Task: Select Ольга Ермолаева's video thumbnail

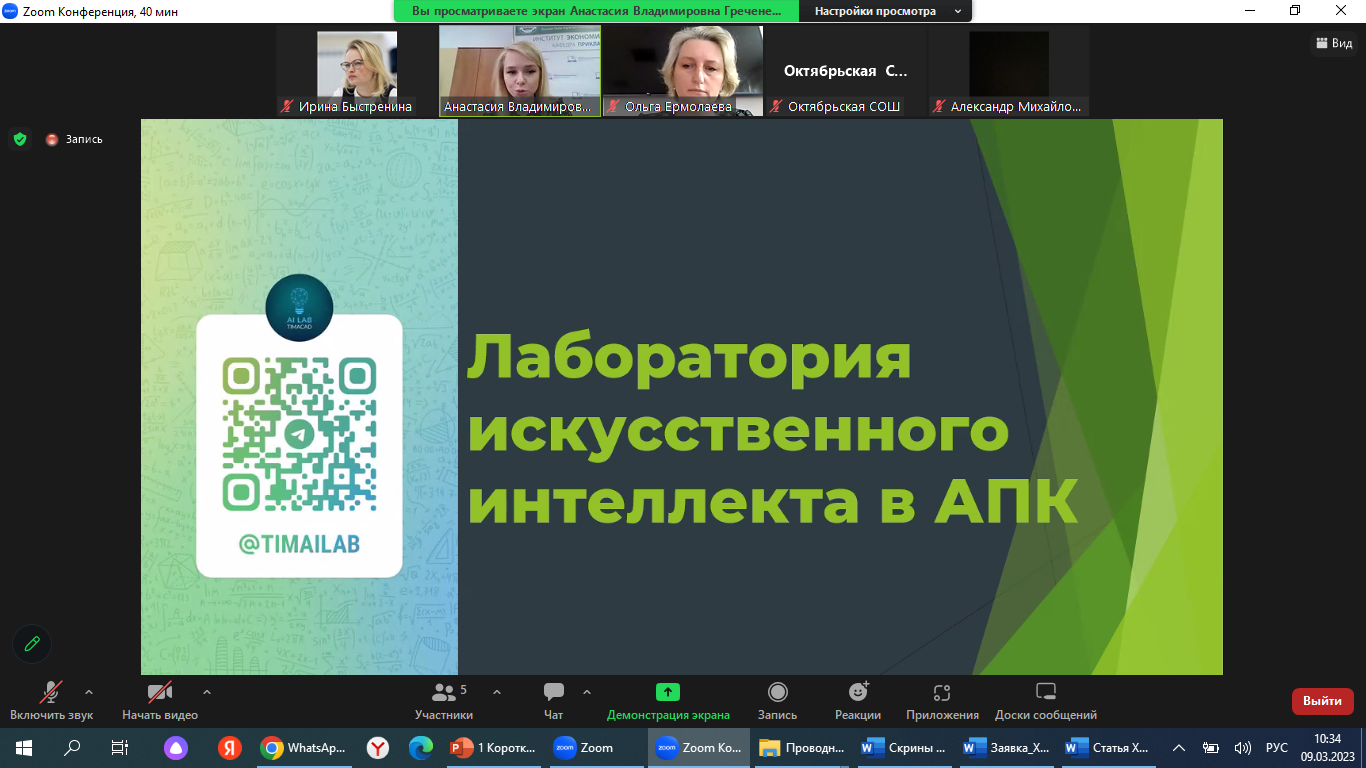Action: tap(682, 71)
